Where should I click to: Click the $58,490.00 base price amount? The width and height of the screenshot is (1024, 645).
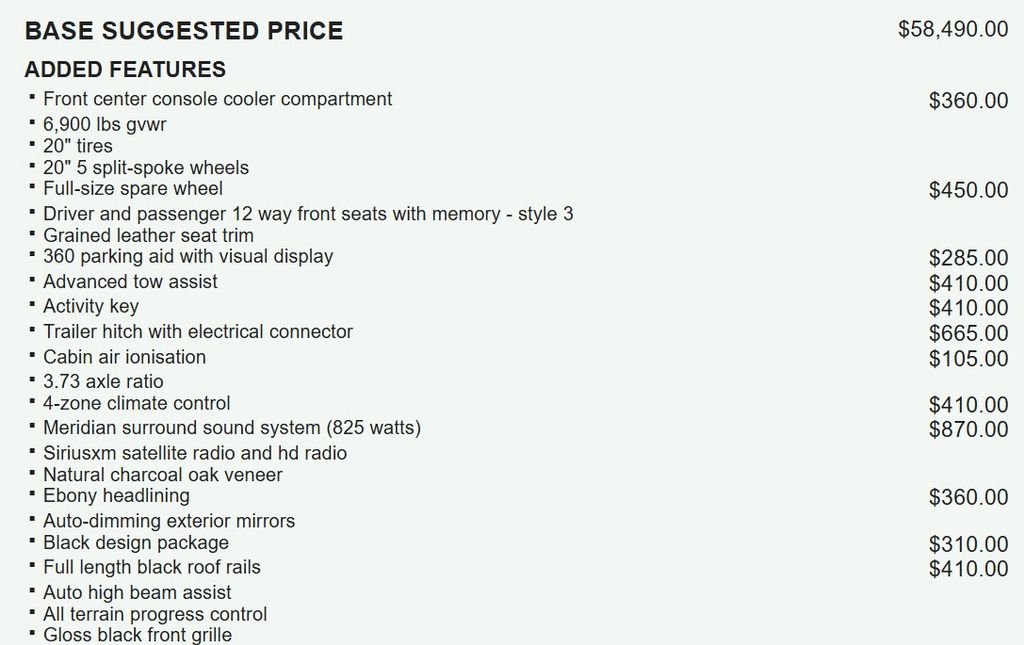[x=952, y=29]
